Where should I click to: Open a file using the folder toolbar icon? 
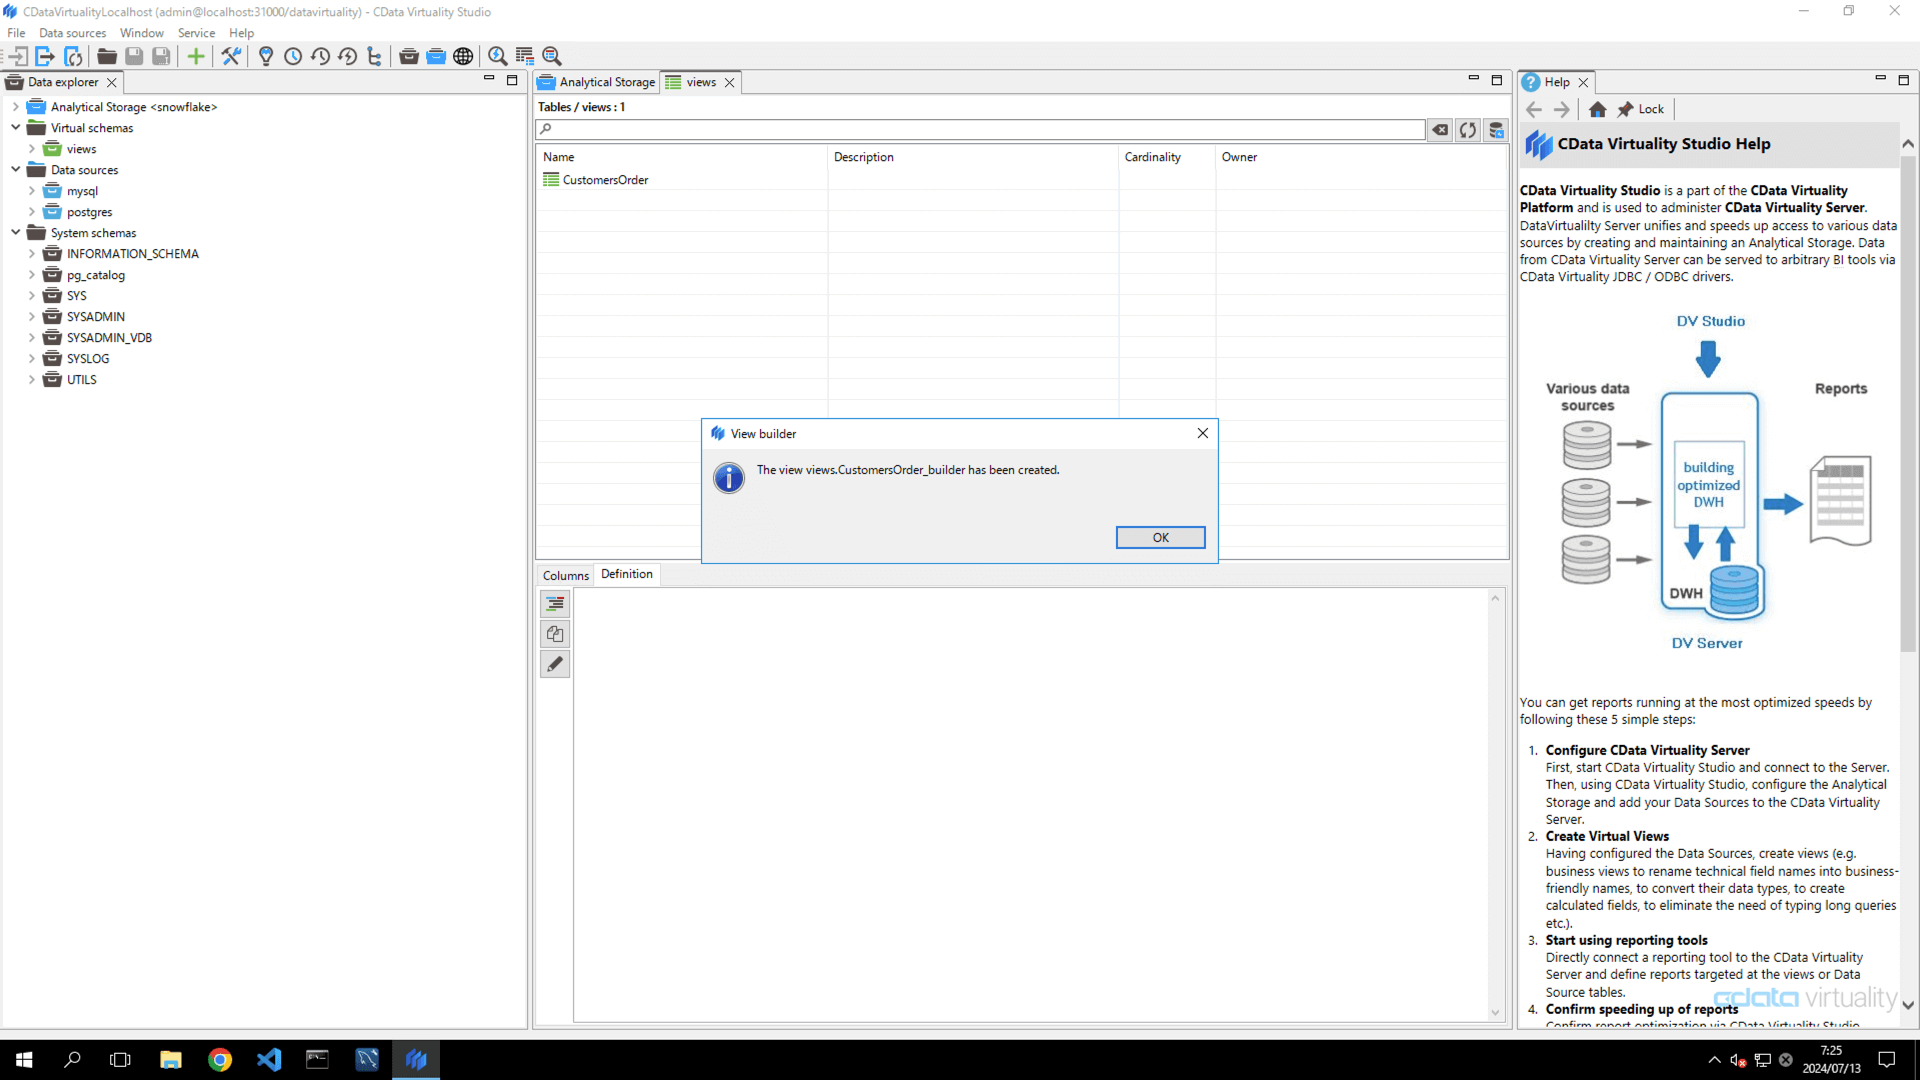[106, 56]
